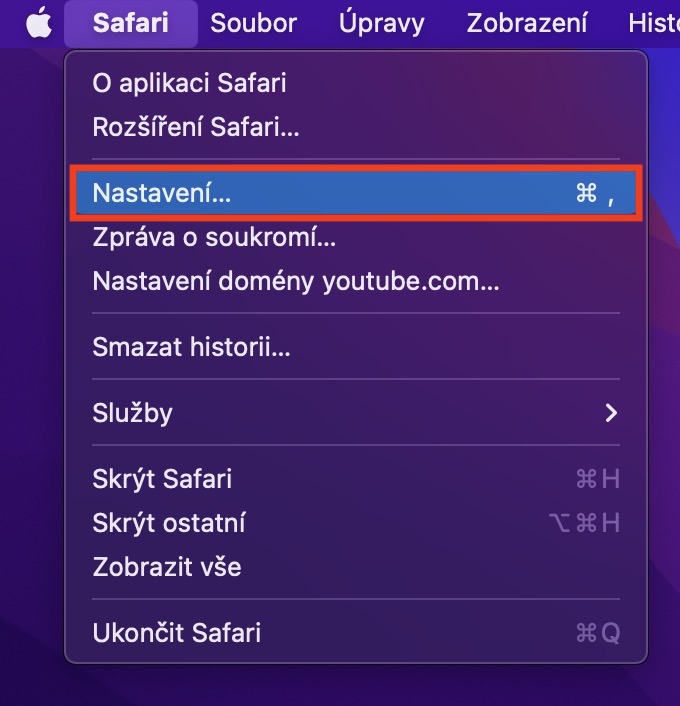The height and width of the screenshot is (706, 680).
Task: Click Smazat historii…
Action: pyautogui.click(x=192, y=347)
